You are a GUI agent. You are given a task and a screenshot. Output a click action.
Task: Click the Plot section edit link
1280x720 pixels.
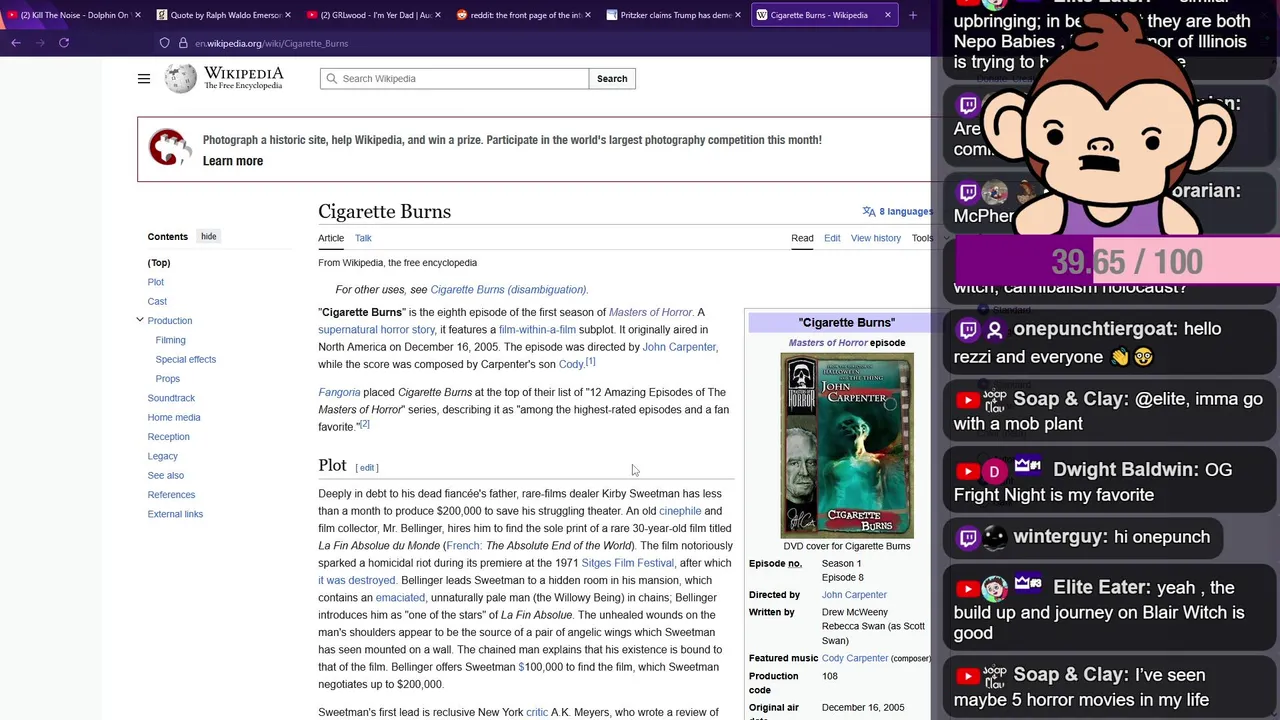(367, 468)
